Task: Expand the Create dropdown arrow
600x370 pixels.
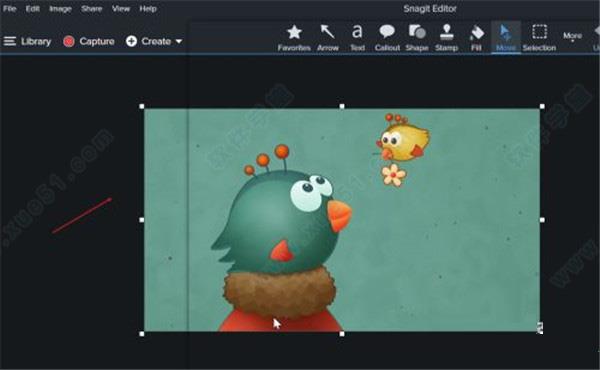Action: pos(179,41)
